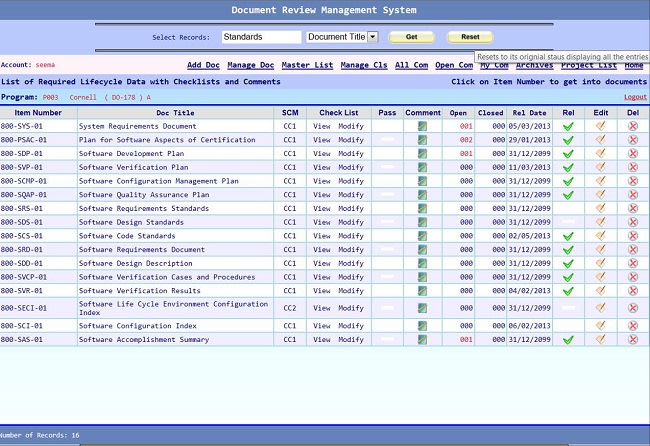Screen dimensions: 650x446
Task: Delete the 800-PSAC-01 document row
Action: coord(633,140)
